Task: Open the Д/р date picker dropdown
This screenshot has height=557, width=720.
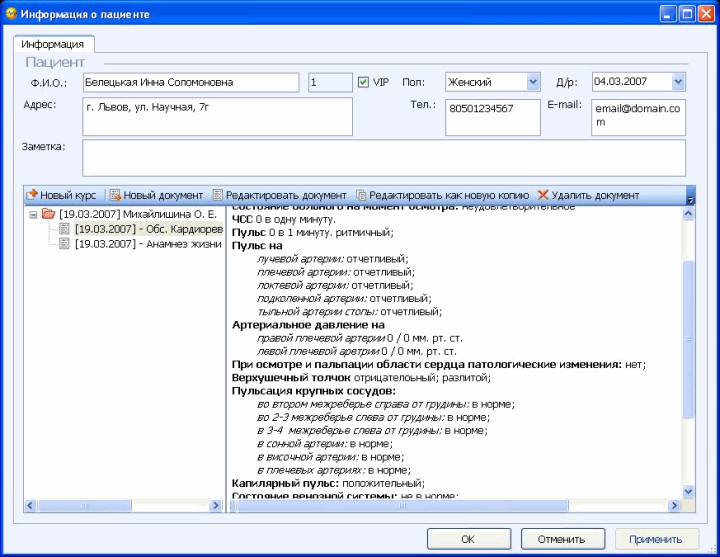Action: tap(679, 81)
